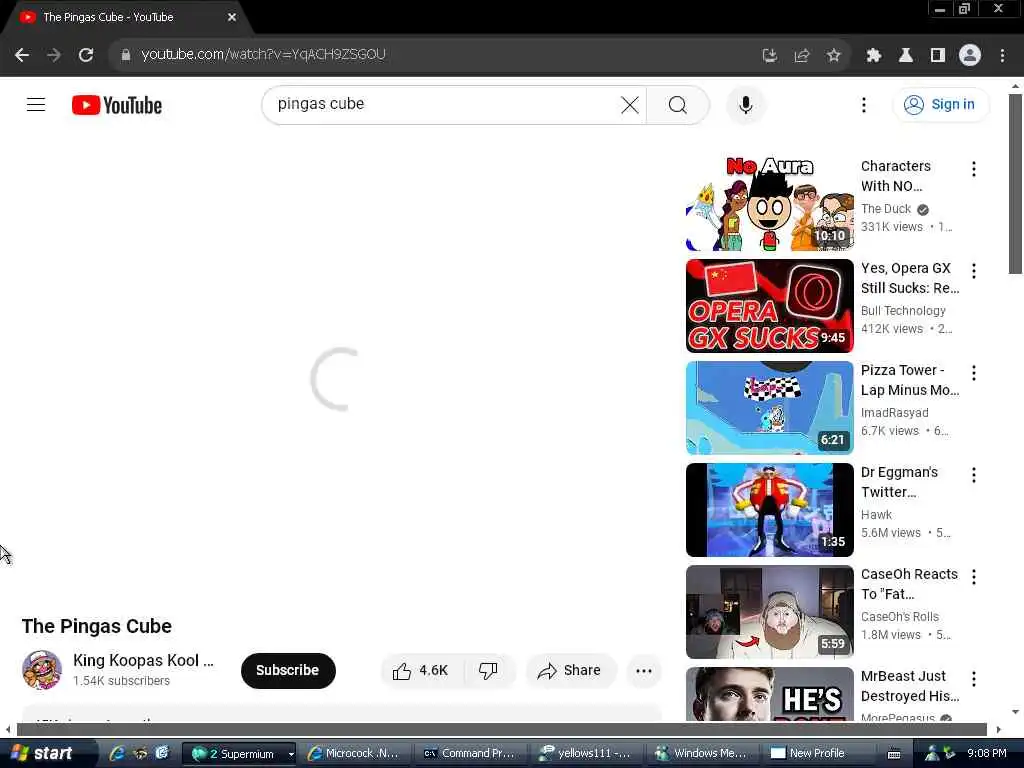
Task: Open more actions ellipsis beside Share
Action: pos(644,671)
